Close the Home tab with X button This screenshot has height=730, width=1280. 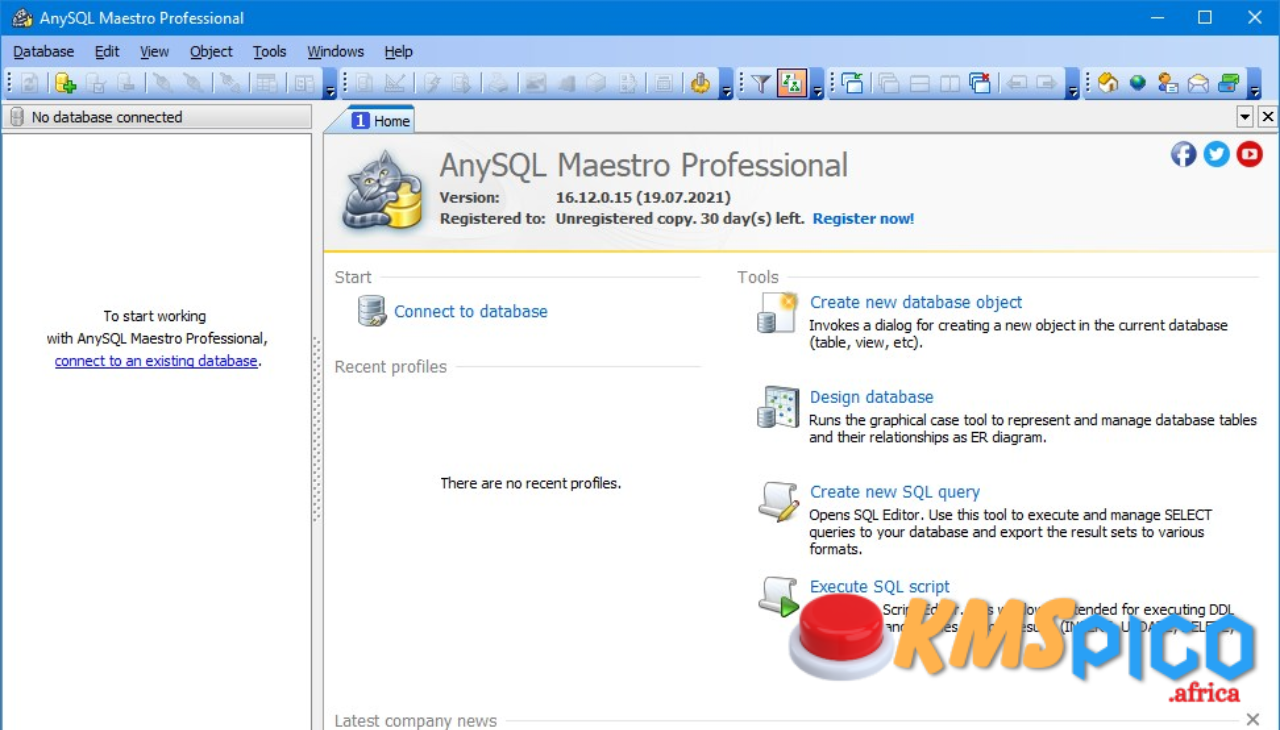coord(1267,117)
